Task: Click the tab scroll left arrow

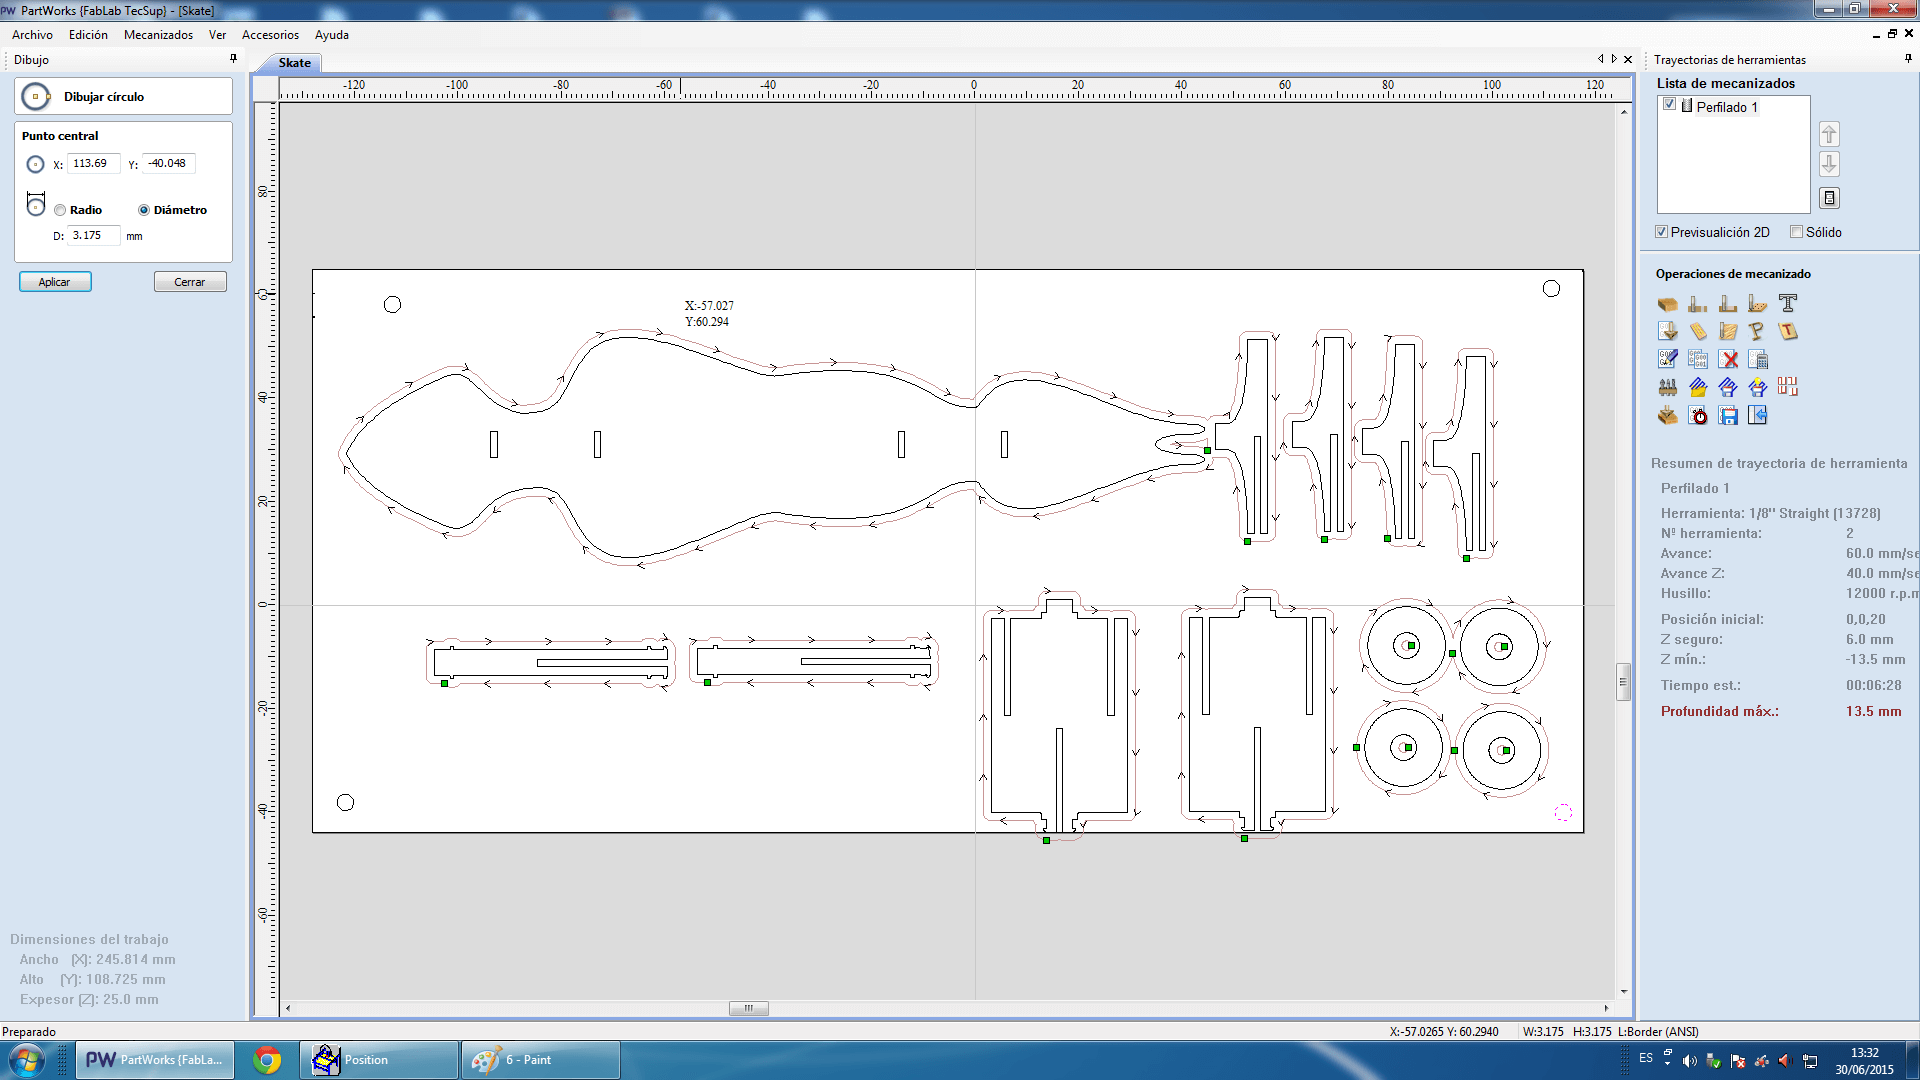Action: pos(1600,59)
